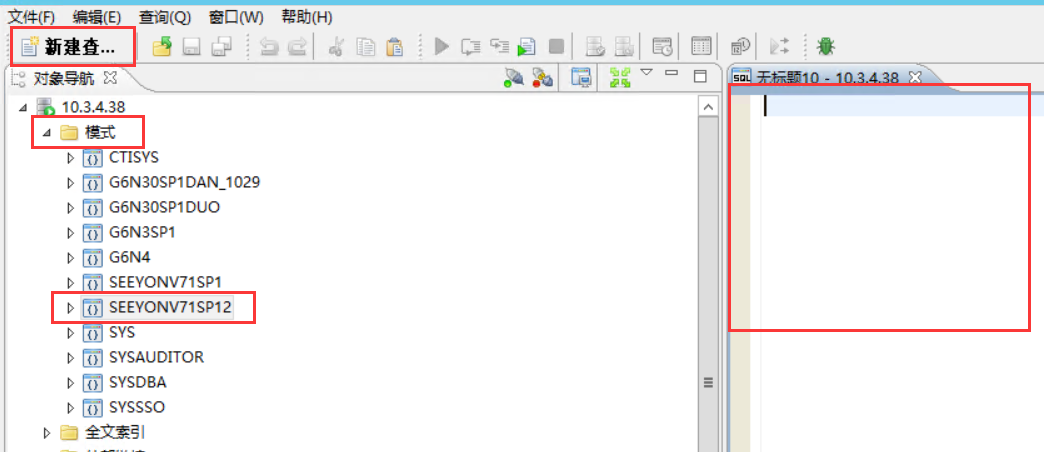1044x452 pixels.
Task: Select CTISYS in the schema tree
Action: click(134, 158)
